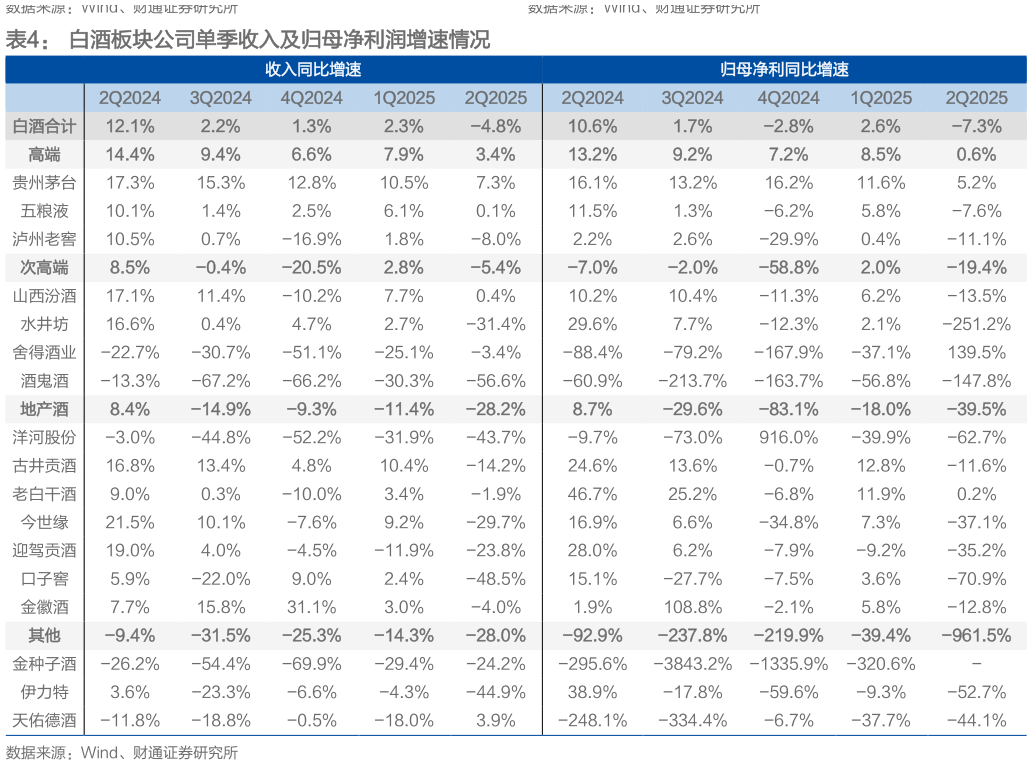
Task: Select the 归母净利同比增速 header cell
Action: [784, 70]
